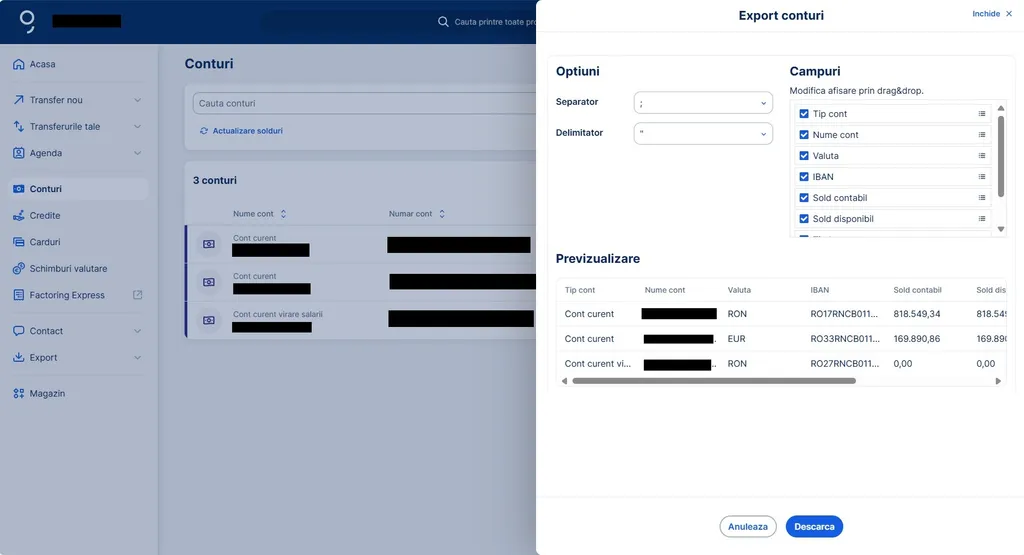Click the Contact speech bubble icon
This screenshot has width=1024, height=555.
pyautogui.click(x=19, y=331)
